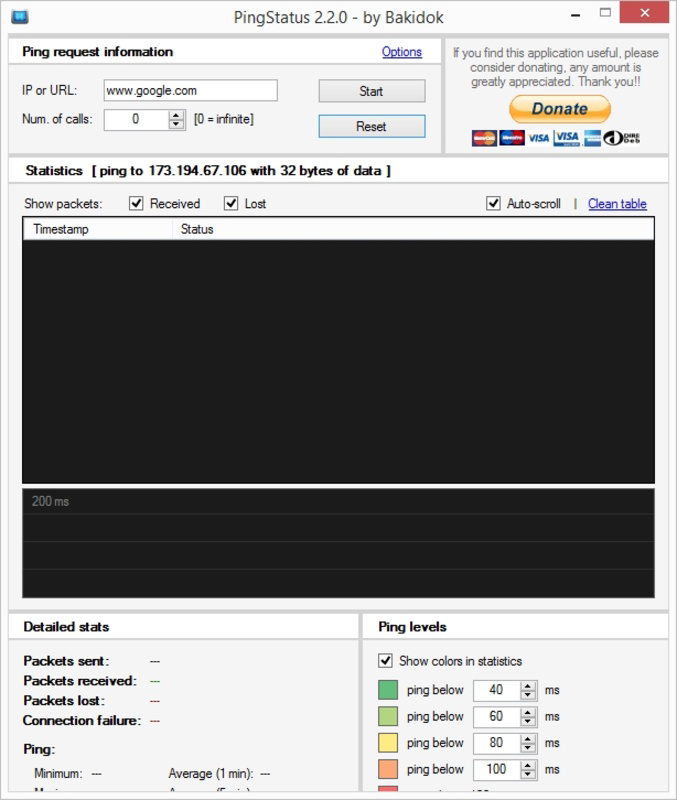Click the MasterCard payment icon
This screenshot has width=677, height=800.
[484, 138]
